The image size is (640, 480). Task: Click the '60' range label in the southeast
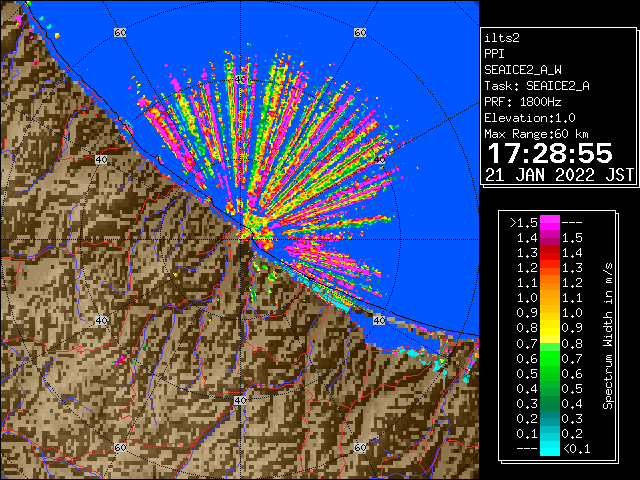pyautogui.click(x=360, y=447)
